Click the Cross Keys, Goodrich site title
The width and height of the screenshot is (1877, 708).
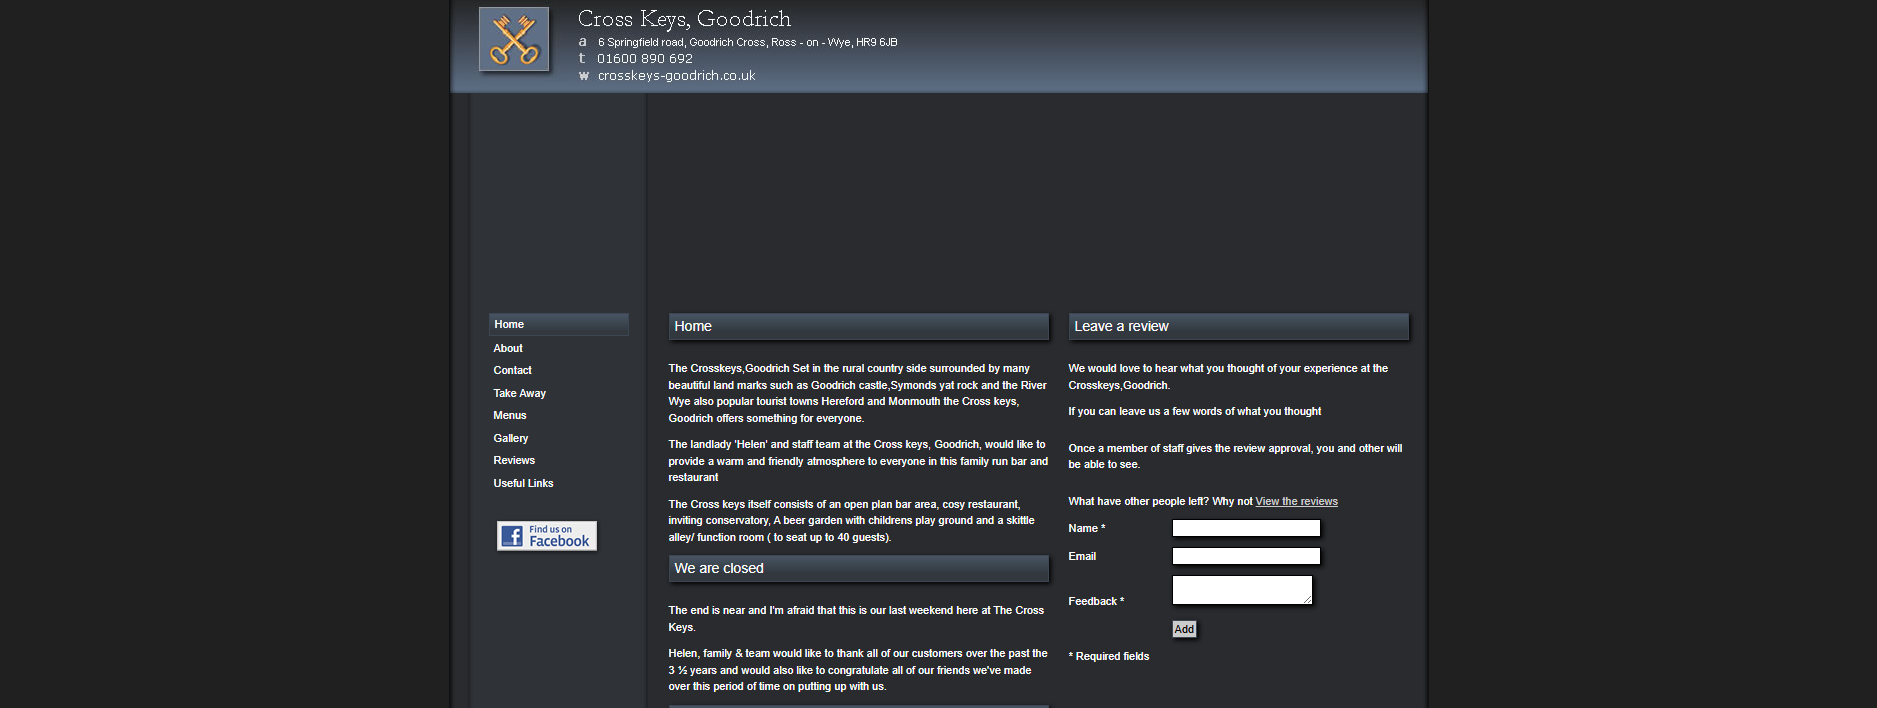(x=684, y=19)
